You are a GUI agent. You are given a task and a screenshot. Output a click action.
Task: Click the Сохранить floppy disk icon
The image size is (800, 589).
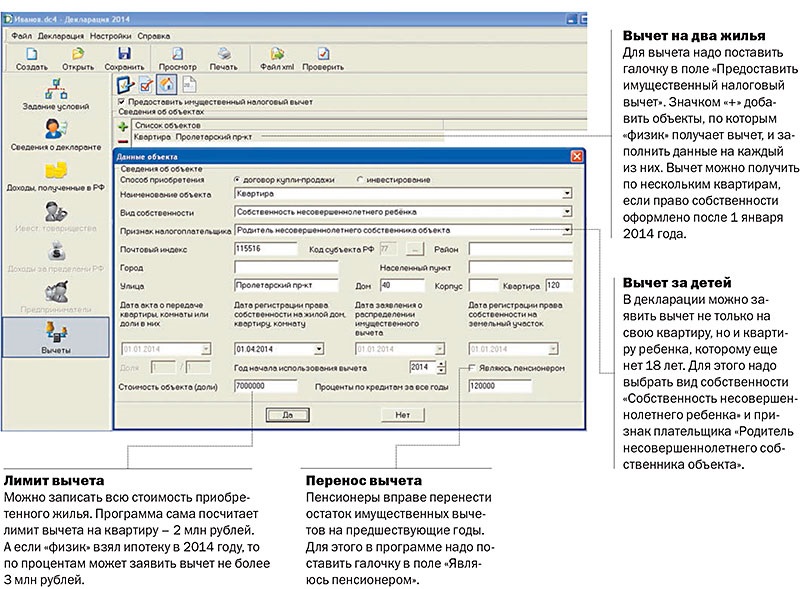coord(124,55)
